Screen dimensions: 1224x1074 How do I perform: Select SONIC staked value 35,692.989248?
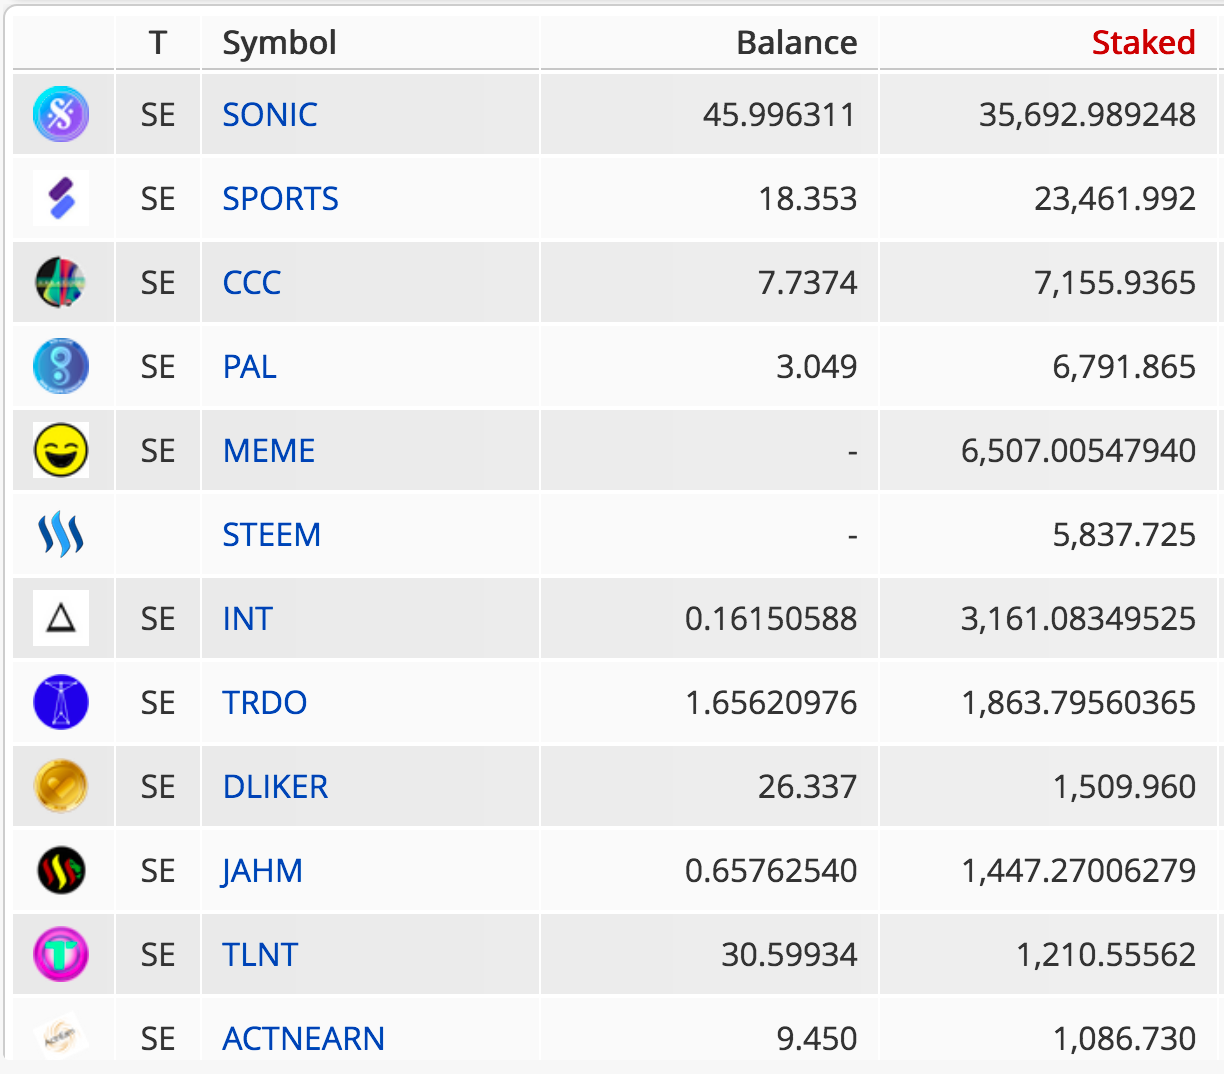1087,115
